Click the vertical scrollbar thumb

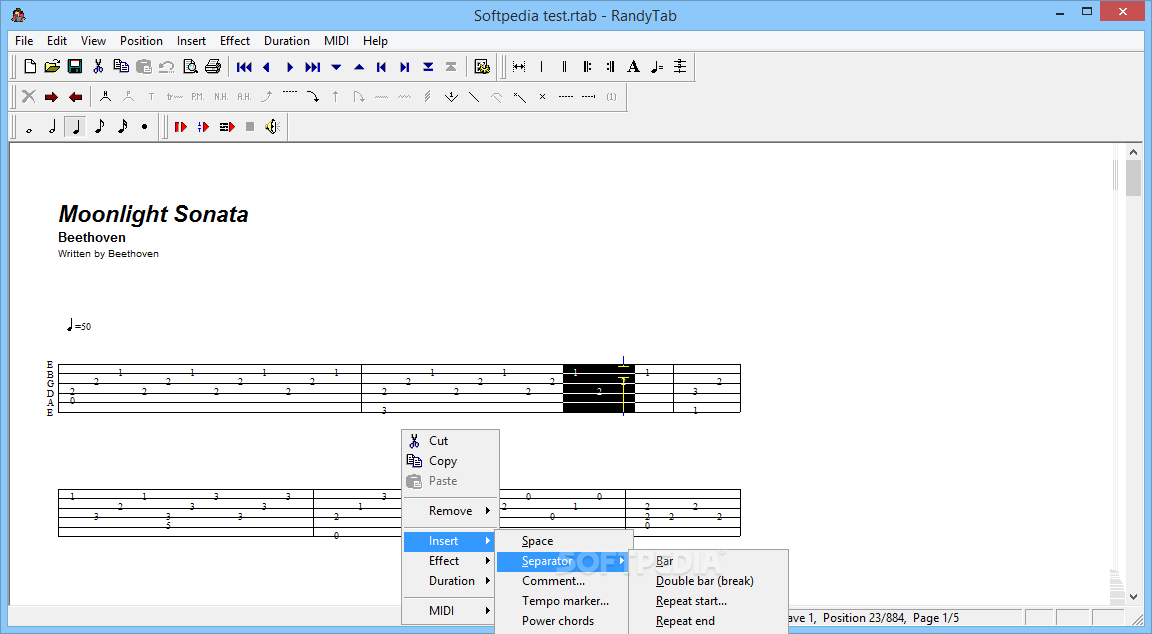click(x=1133, y=178)
